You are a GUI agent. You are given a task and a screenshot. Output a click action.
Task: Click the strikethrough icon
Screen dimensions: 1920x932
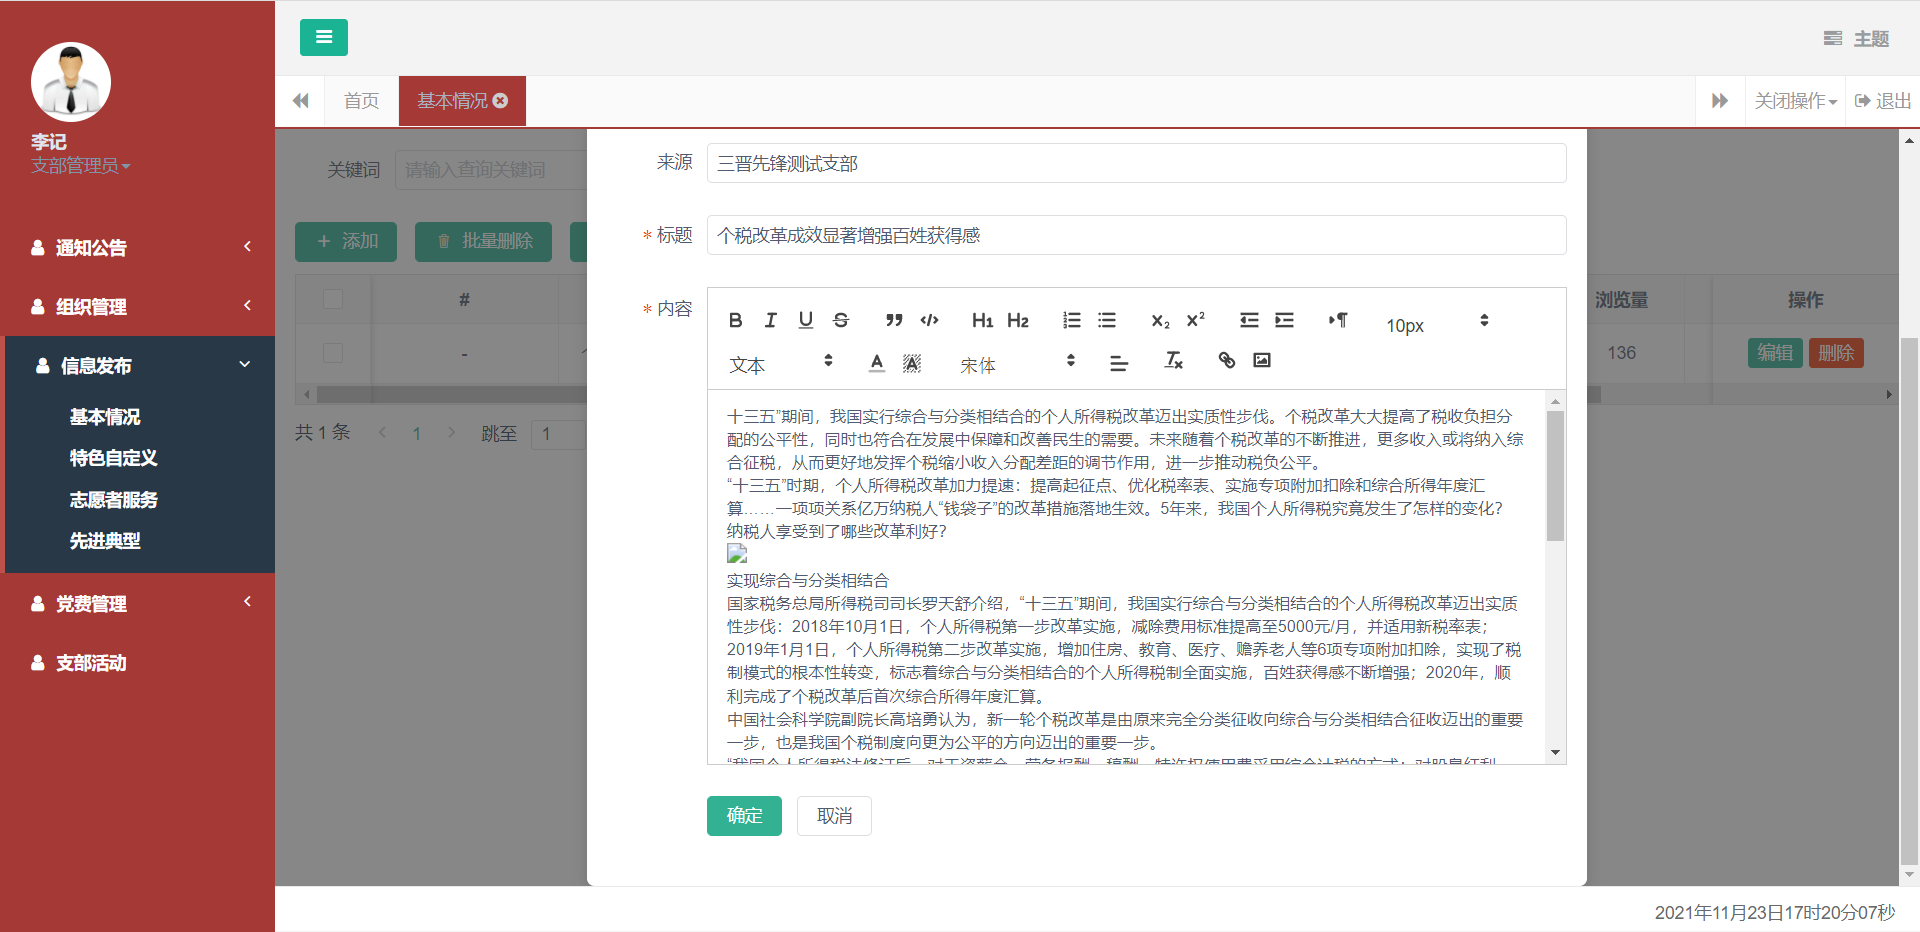tap(841, 320)
